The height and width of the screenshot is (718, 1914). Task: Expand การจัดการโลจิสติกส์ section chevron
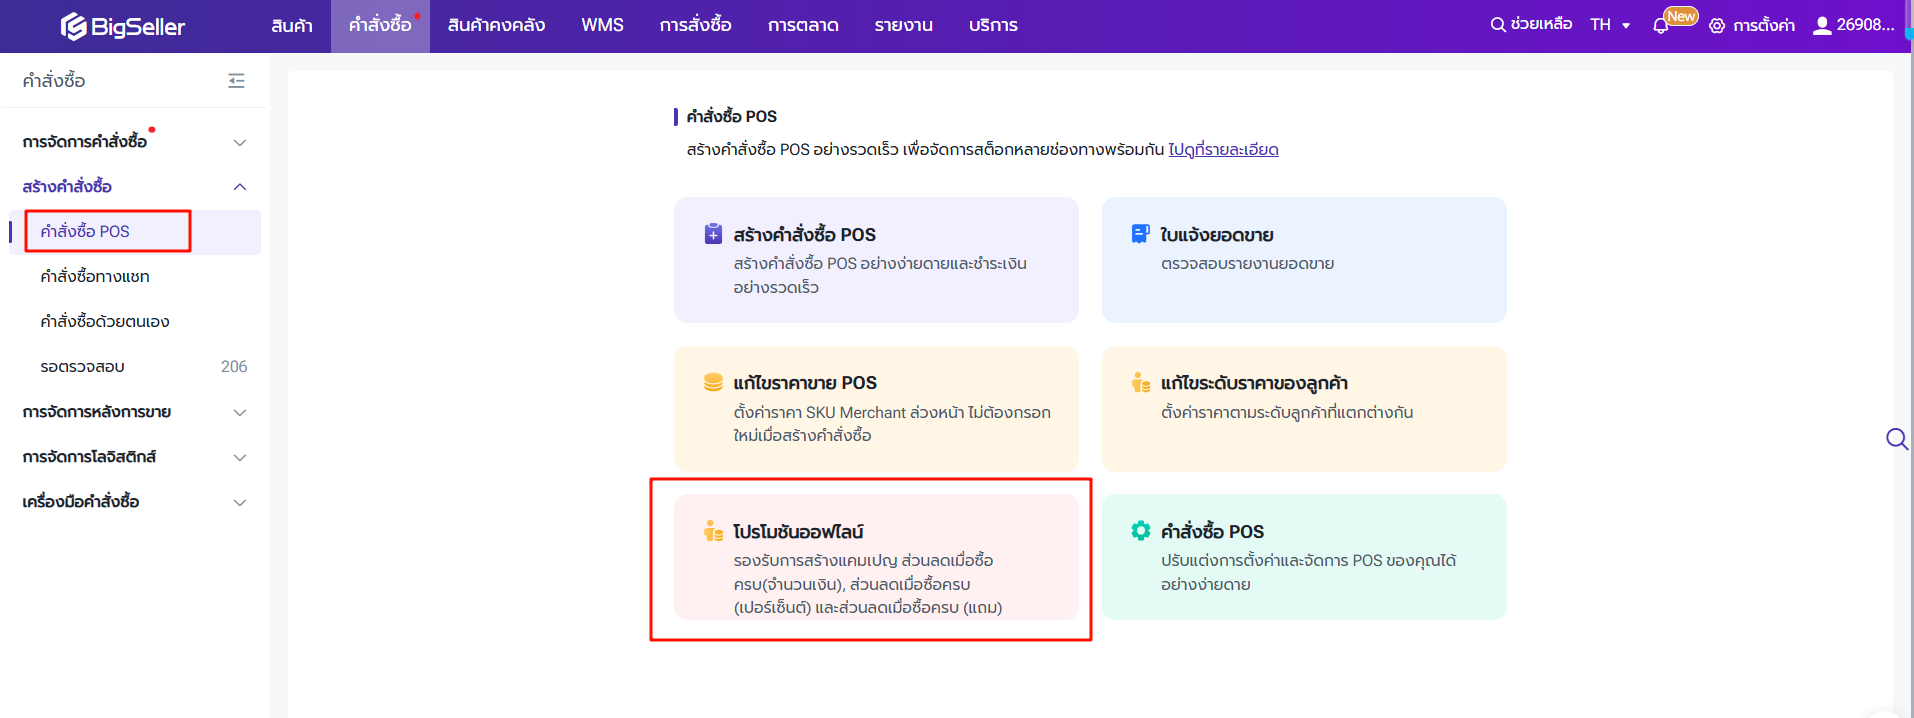(x=240, y=457)
